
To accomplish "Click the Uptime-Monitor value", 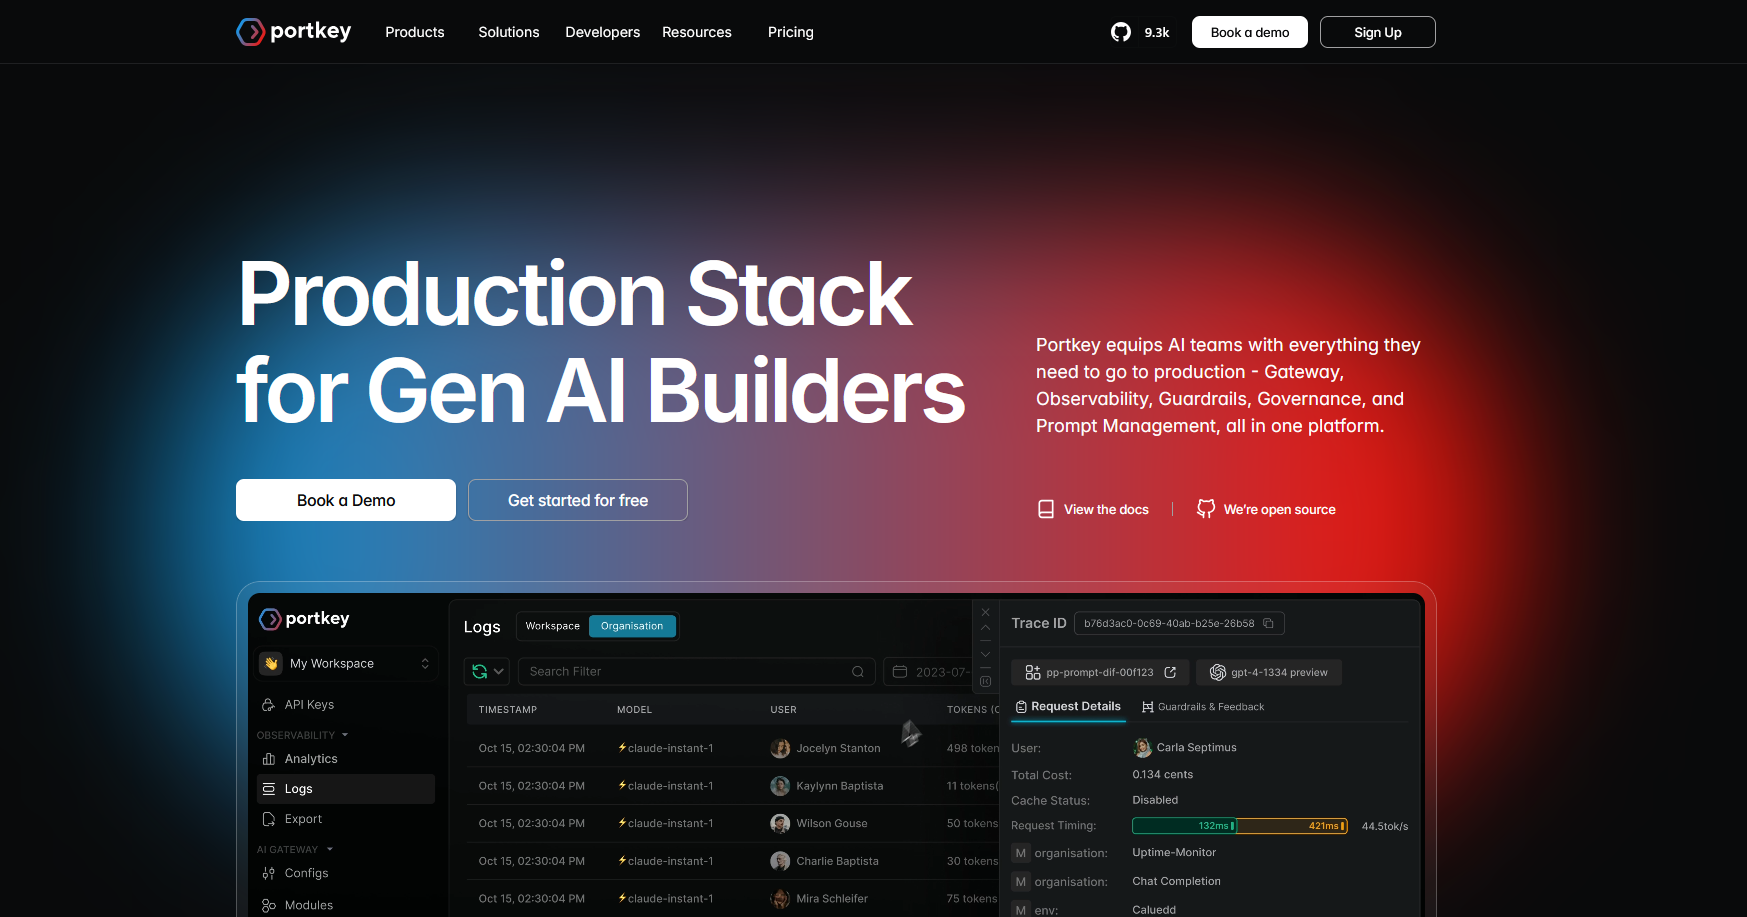I will tap(1174, 853).
